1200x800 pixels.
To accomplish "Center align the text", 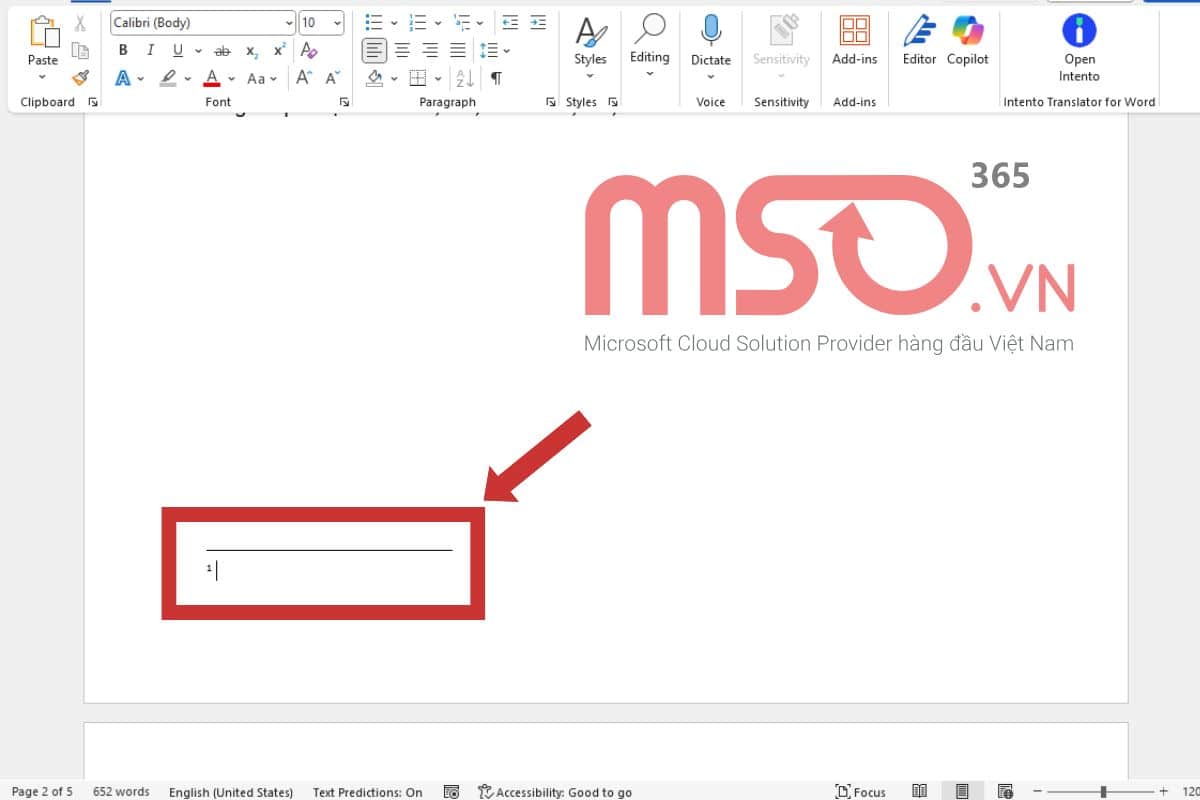I will 402,50.
